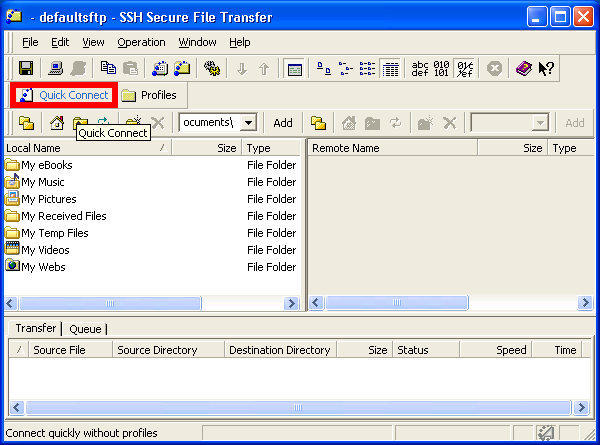Switch to Small Icons view
Screen dimensions: 600x445
tap(346, 69)
